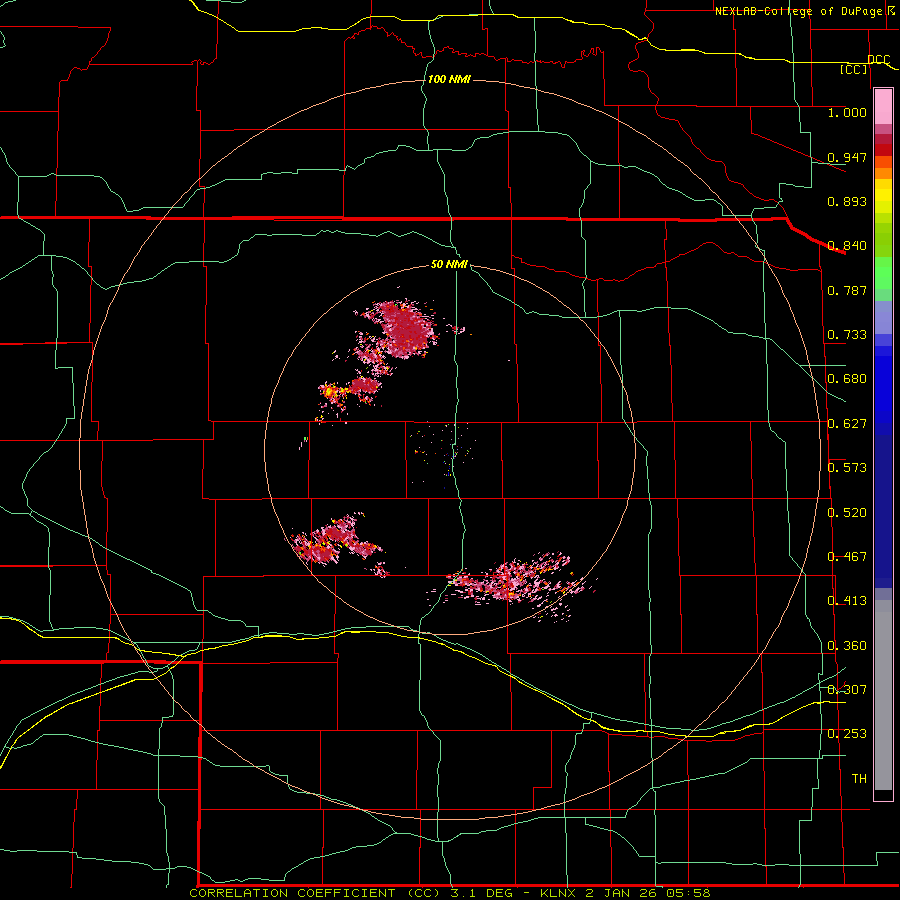Select the 2 JAN 26 date text
900x900 pixels.
click(x=620, y=893)
